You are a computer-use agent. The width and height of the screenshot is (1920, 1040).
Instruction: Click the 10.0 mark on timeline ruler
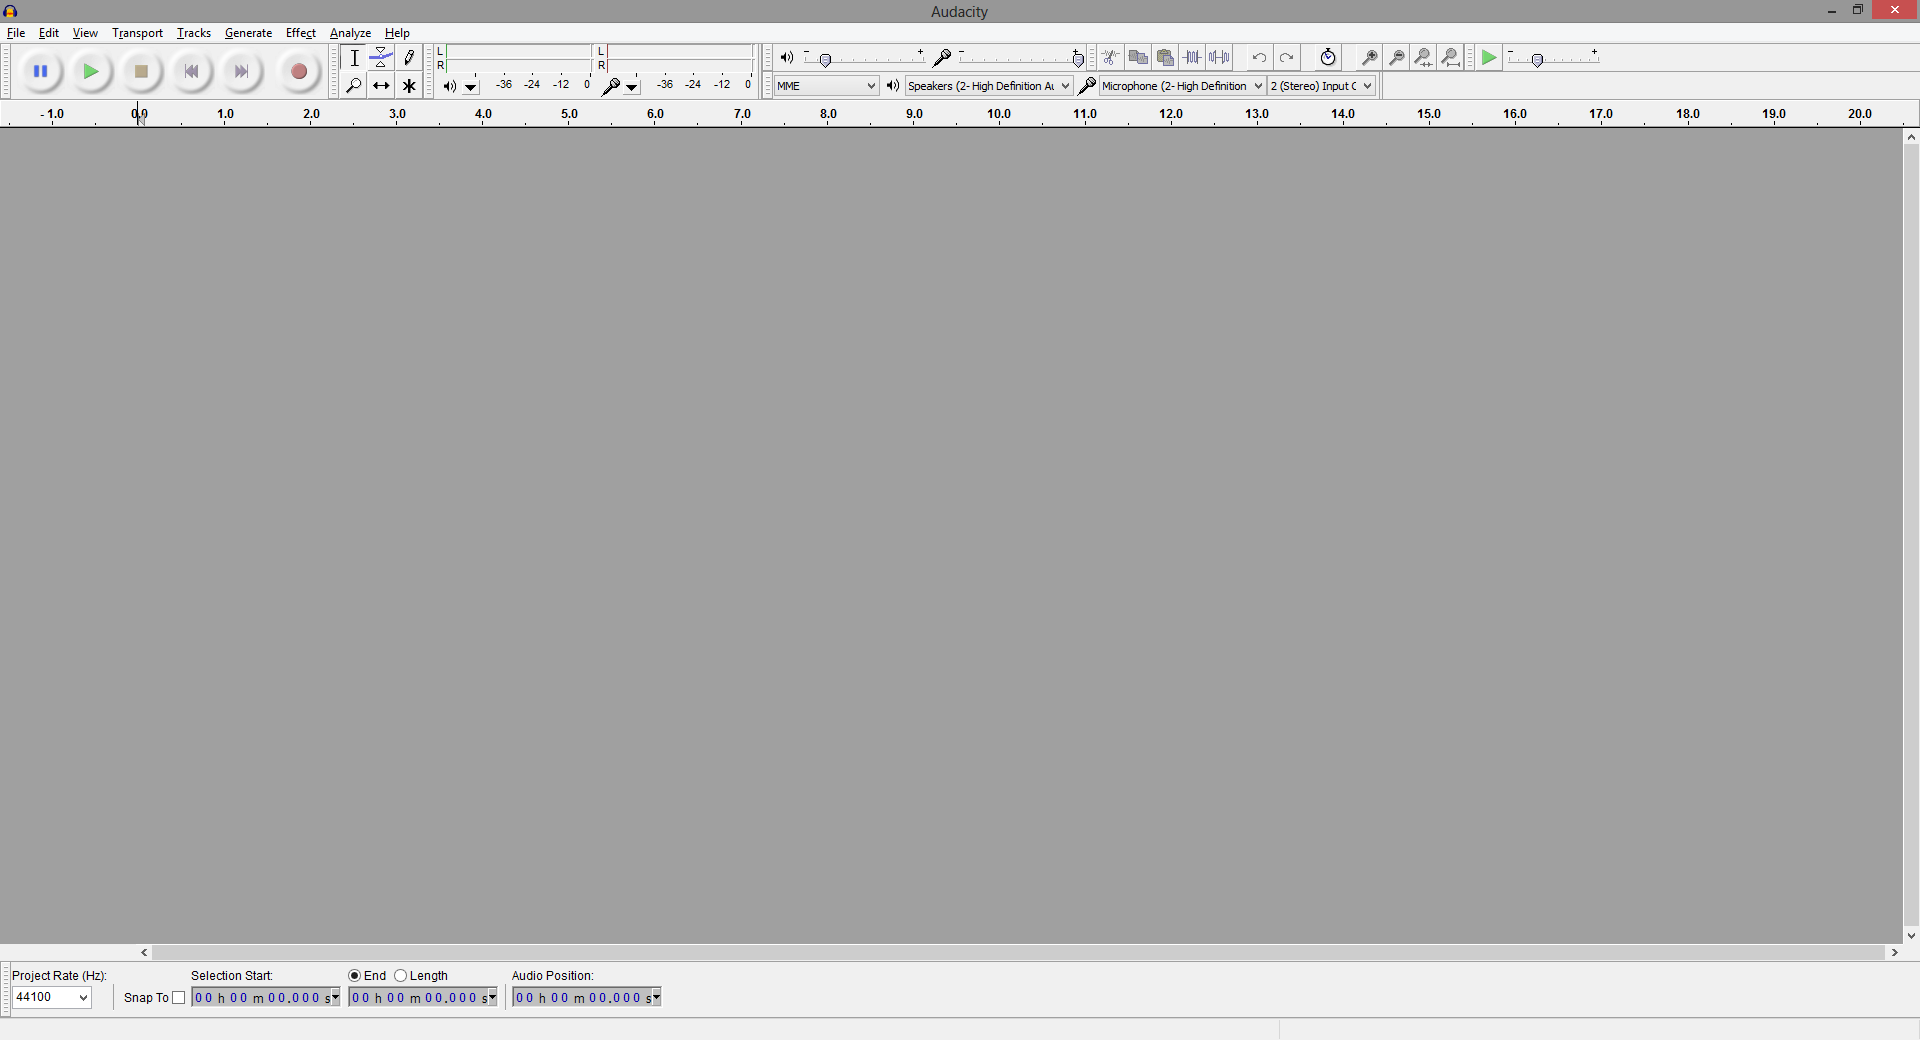click(999, 114)
